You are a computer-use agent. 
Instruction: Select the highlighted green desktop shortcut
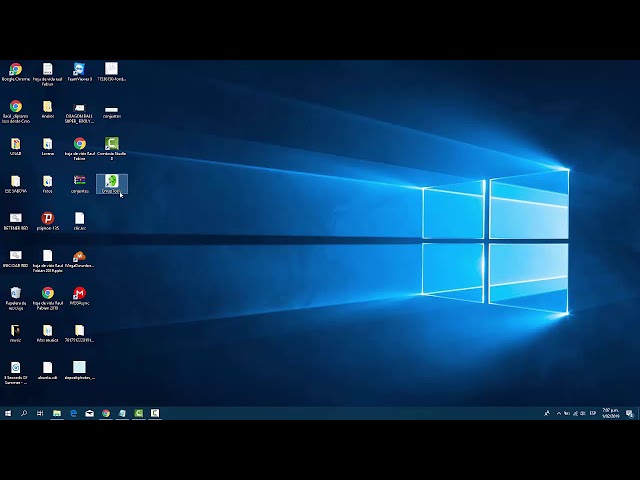tap(111, 182)
